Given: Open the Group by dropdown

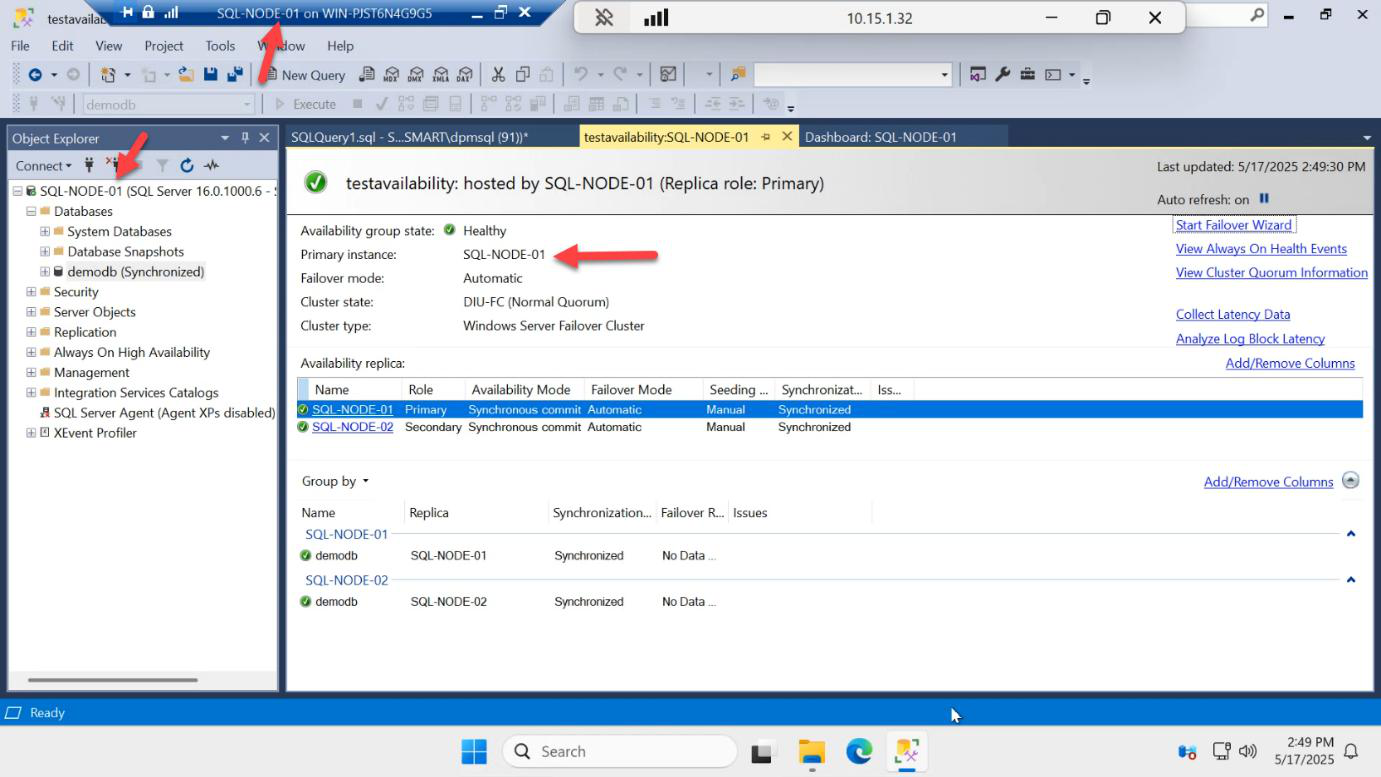Looking at the screenshot, I should 336,481.
